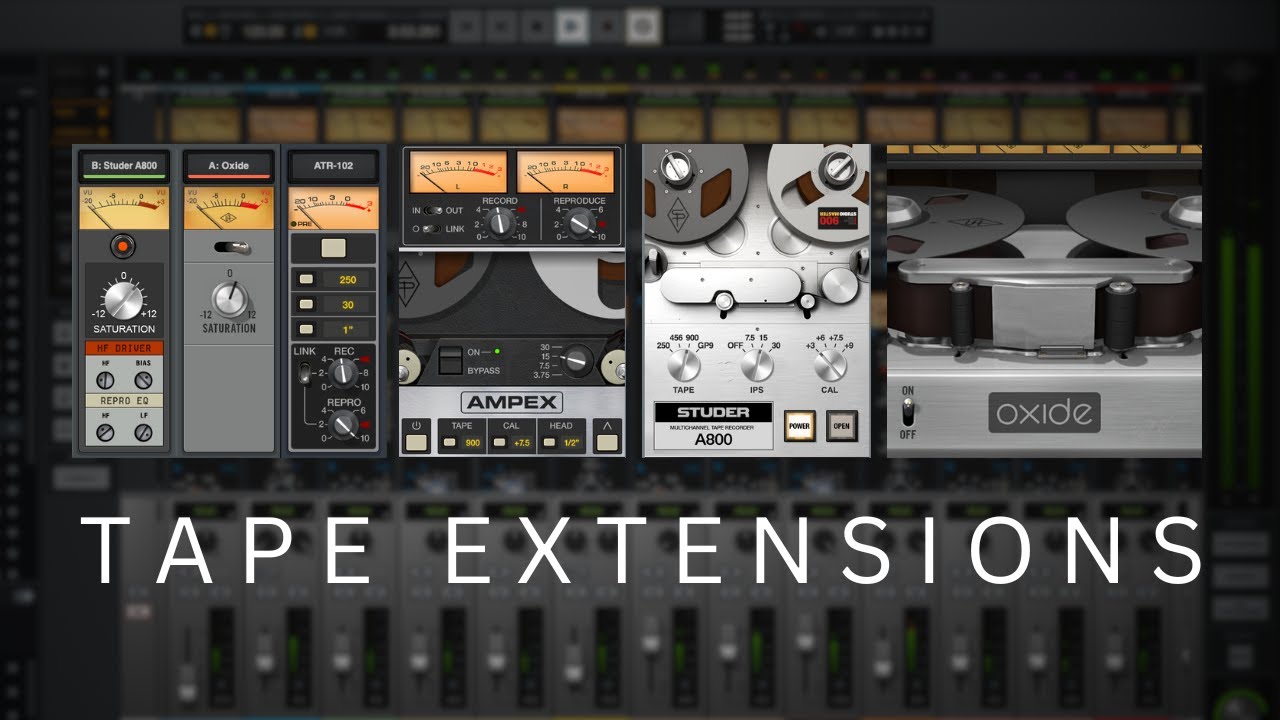
Task: Click the Studer IPS speed knob
Action: point(757,365)
